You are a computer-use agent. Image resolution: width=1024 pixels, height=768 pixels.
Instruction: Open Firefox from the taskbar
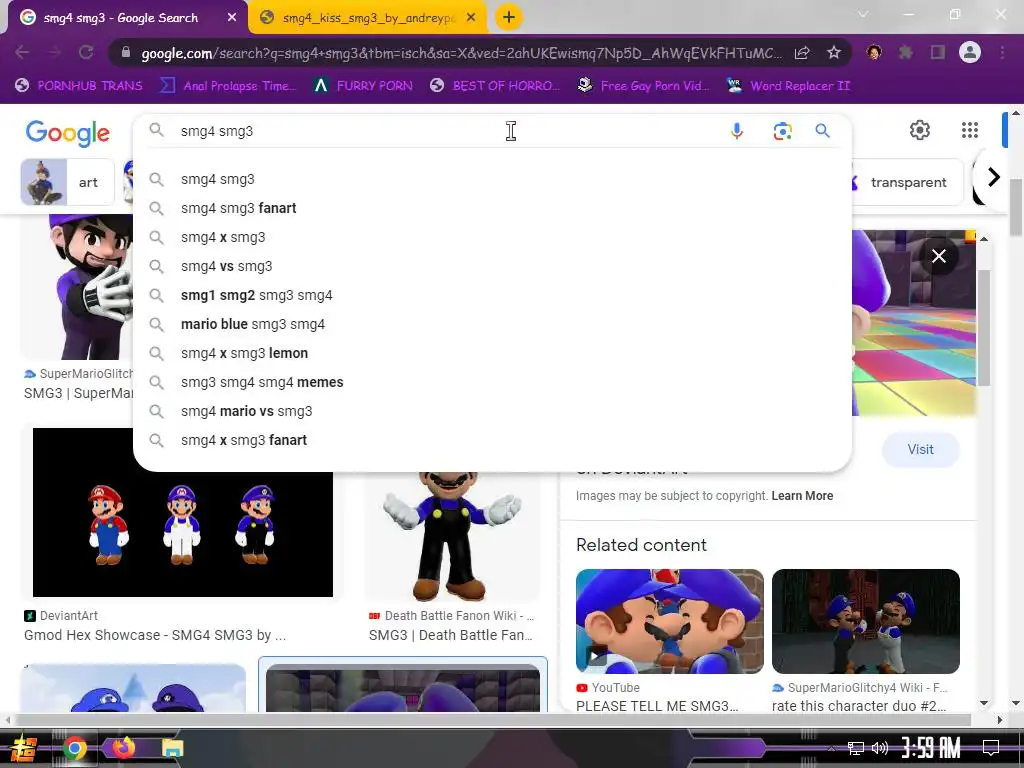pyautogui.click(x=123, y=747)
